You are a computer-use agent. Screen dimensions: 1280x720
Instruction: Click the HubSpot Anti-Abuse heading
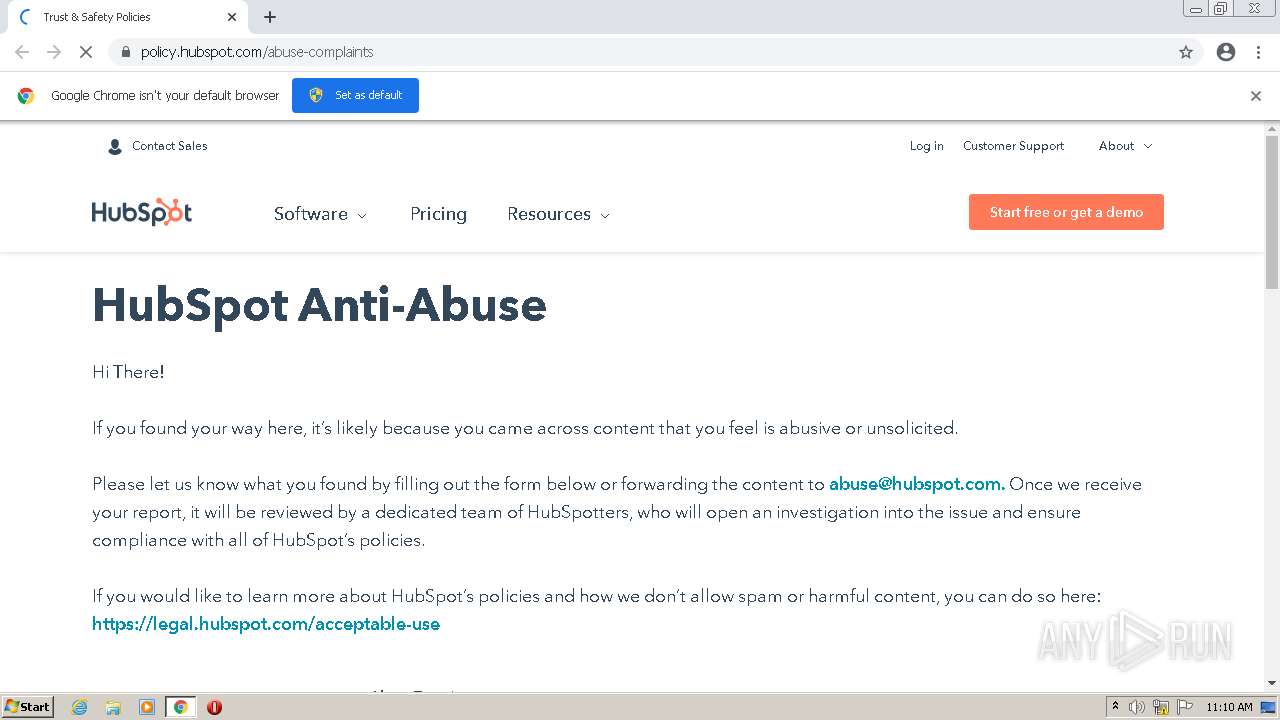(319, 305)
